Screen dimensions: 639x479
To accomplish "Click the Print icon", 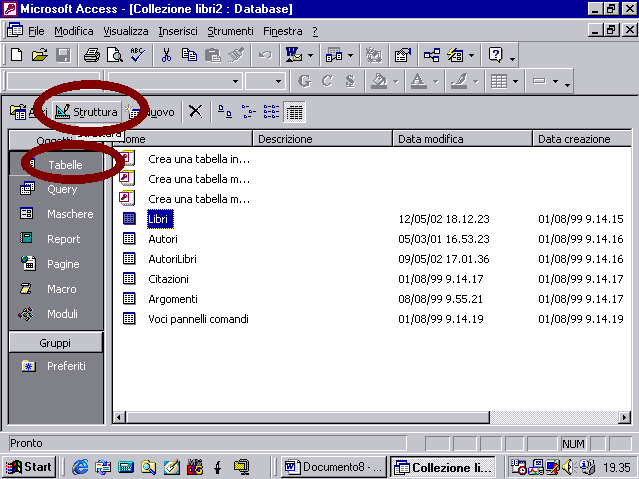I will pyautogui.click(x=92, y=55).
